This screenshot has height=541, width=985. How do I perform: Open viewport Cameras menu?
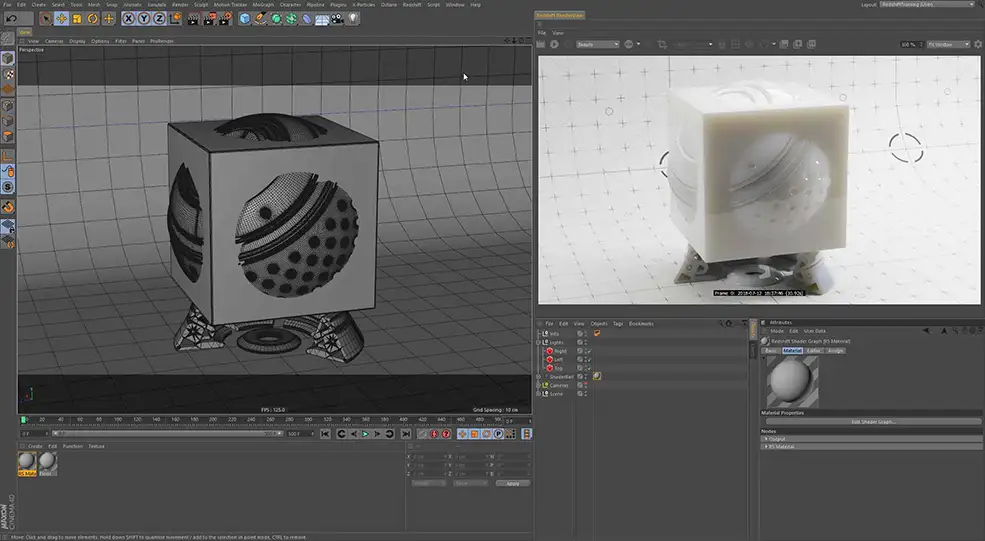pos(54,41)
